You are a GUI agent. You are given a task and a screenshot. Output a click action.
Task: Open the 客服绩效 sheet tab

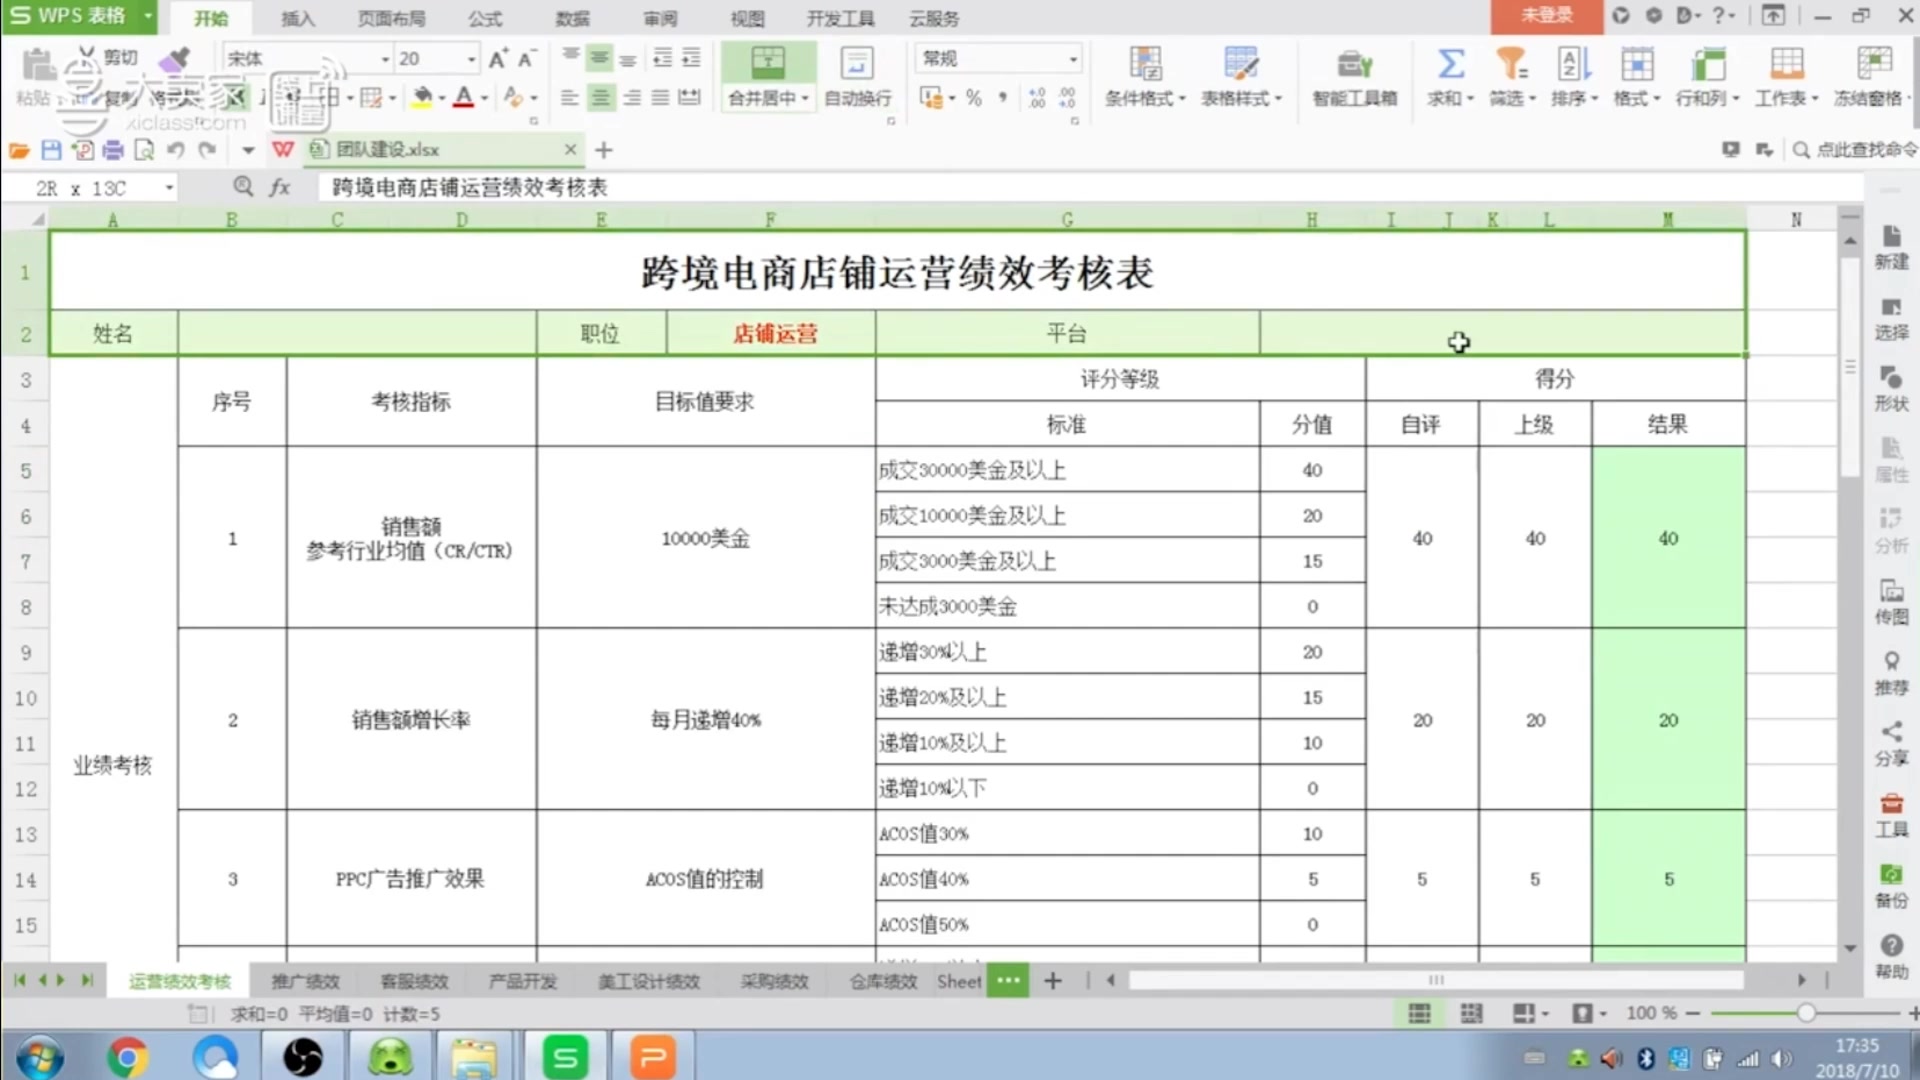click(414, 981)
